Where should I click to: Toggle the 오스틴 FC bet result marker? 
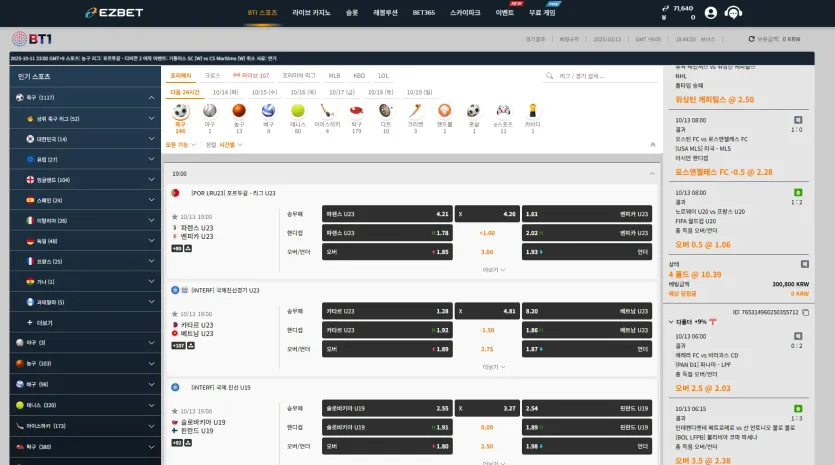coord(798,120)
